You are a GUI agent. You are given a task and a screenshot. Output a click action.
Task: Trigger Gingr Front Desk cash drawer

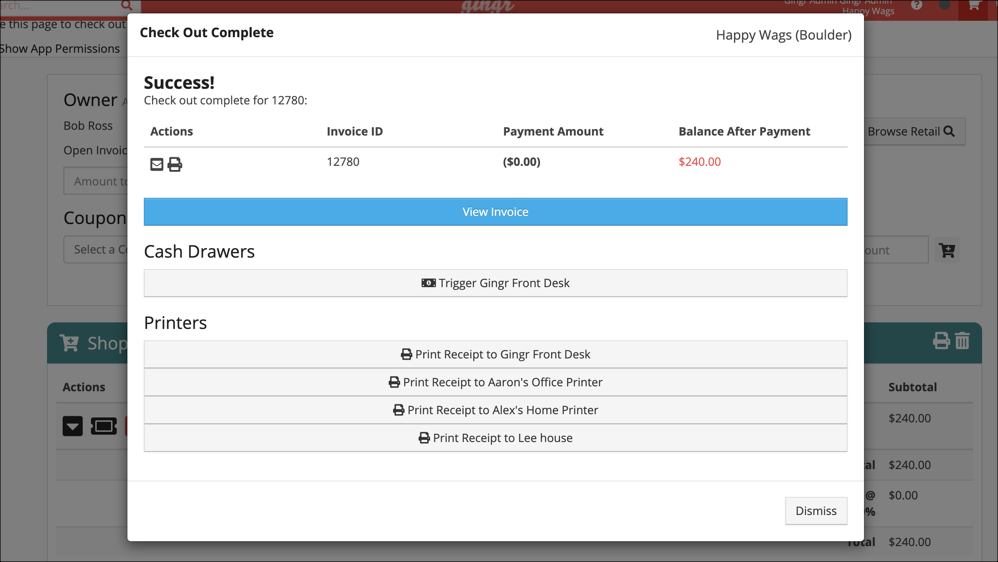[495, 283]
